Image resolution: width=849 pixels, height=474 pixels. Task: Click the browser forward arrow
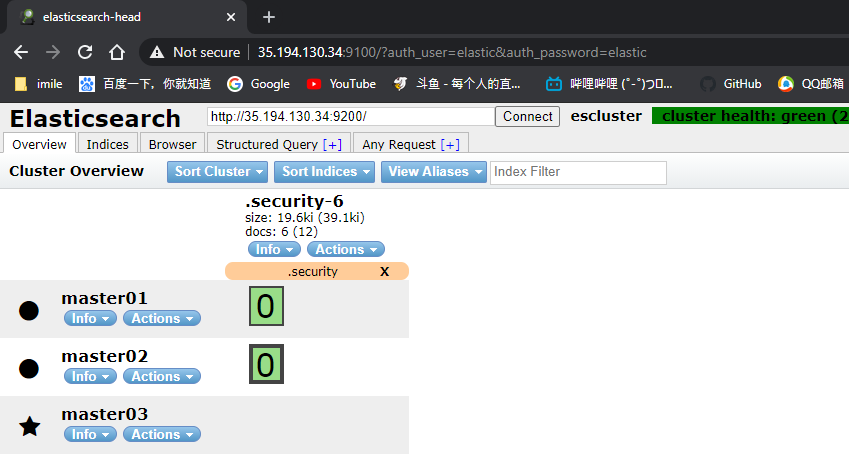coord(53,53)
